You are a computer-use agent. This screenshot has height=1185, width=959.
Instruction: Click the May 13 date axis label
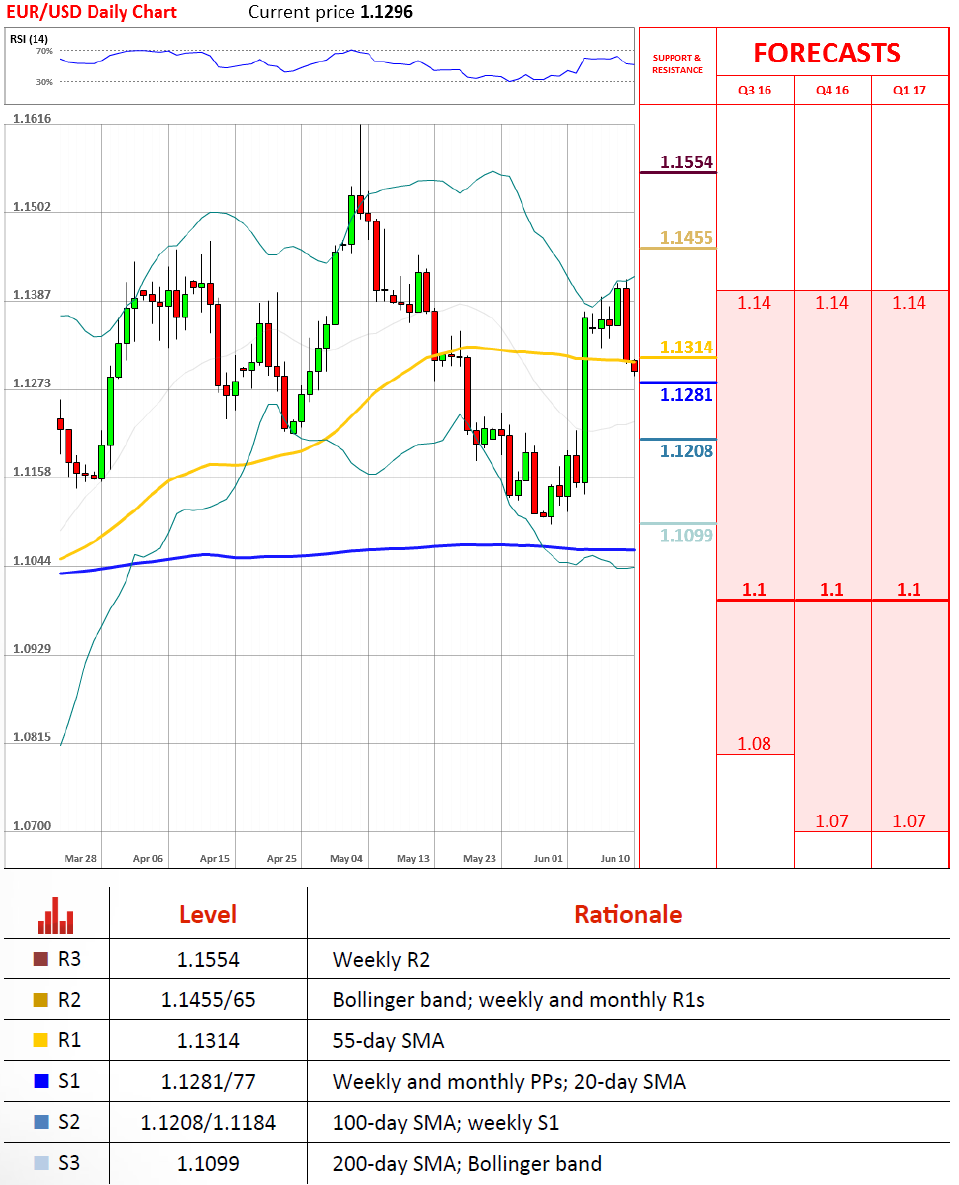tap(413, 859)
